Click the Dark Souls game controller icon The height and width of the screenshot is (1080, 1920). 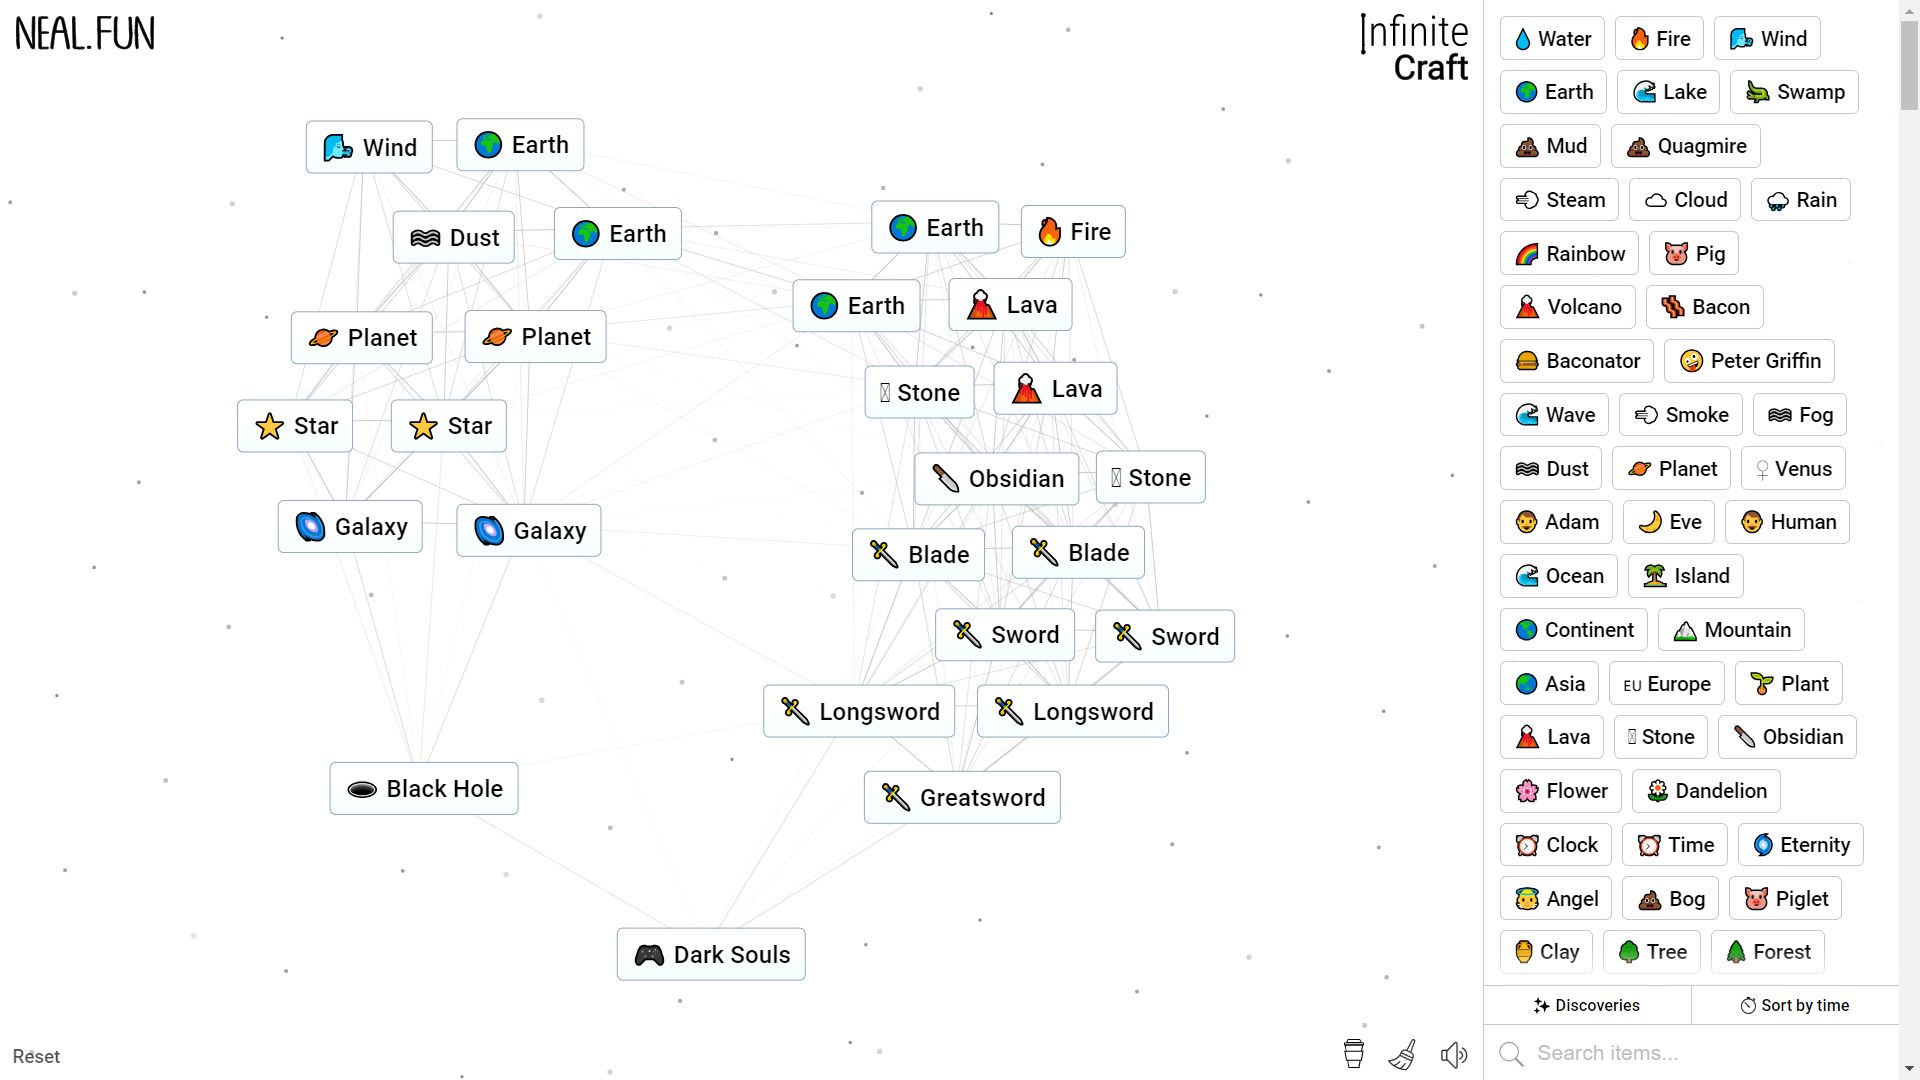(x=650, y=955)
